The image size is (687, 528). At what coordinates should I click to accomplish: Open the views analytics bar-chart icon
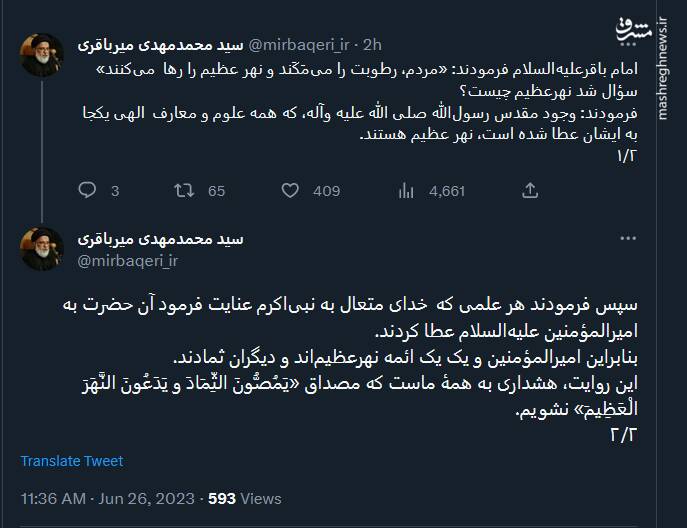(x=404, y=191)
